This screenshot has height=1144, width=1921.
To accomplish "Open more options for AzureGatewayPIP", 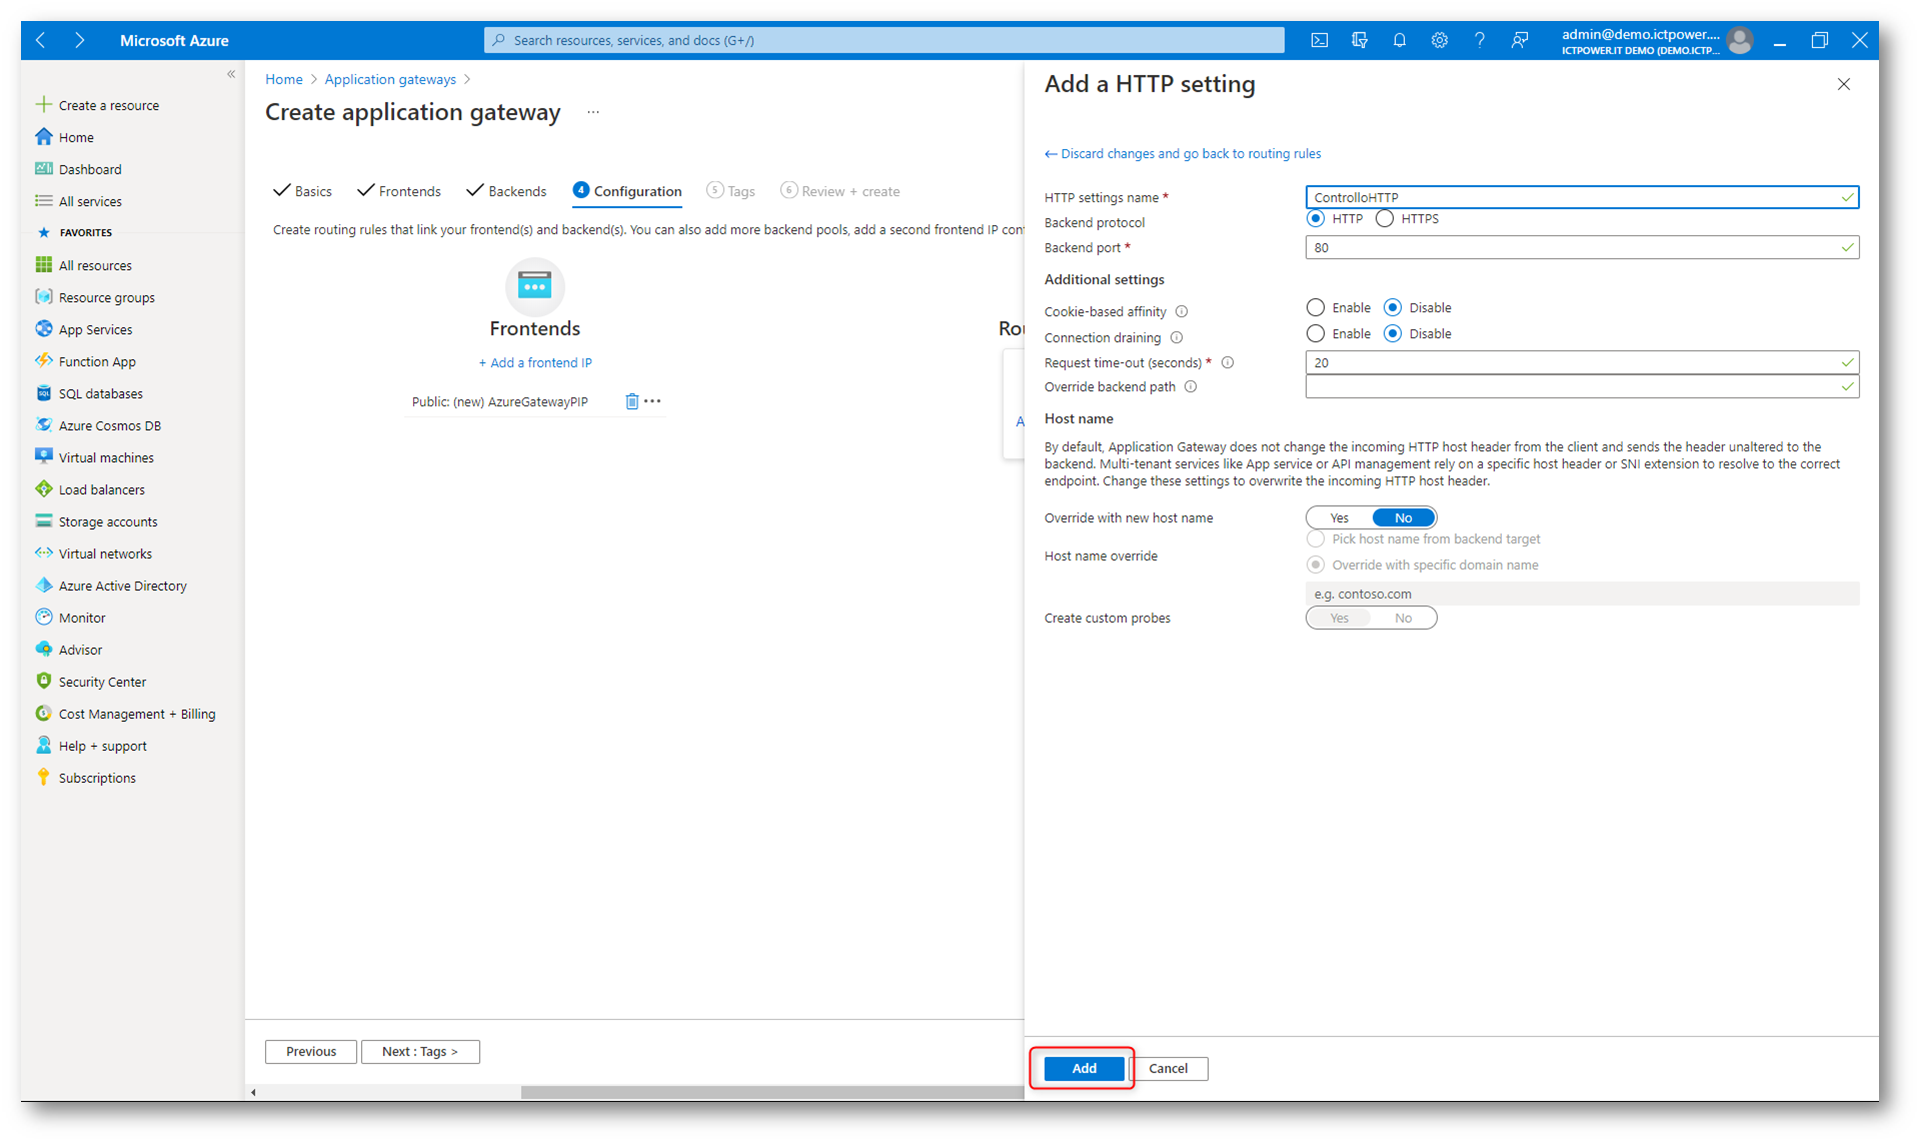I will point(653,401).
